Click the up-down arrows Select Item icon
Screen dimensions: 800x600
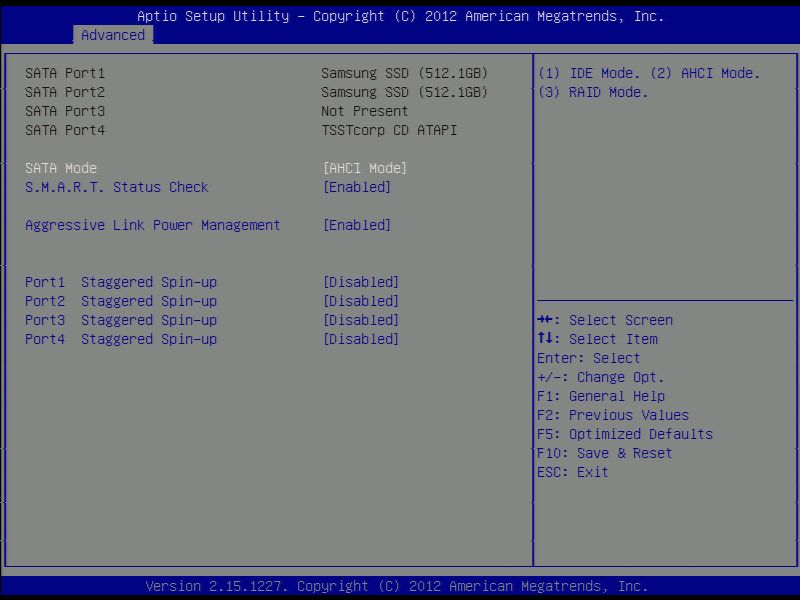pos(545,338)
